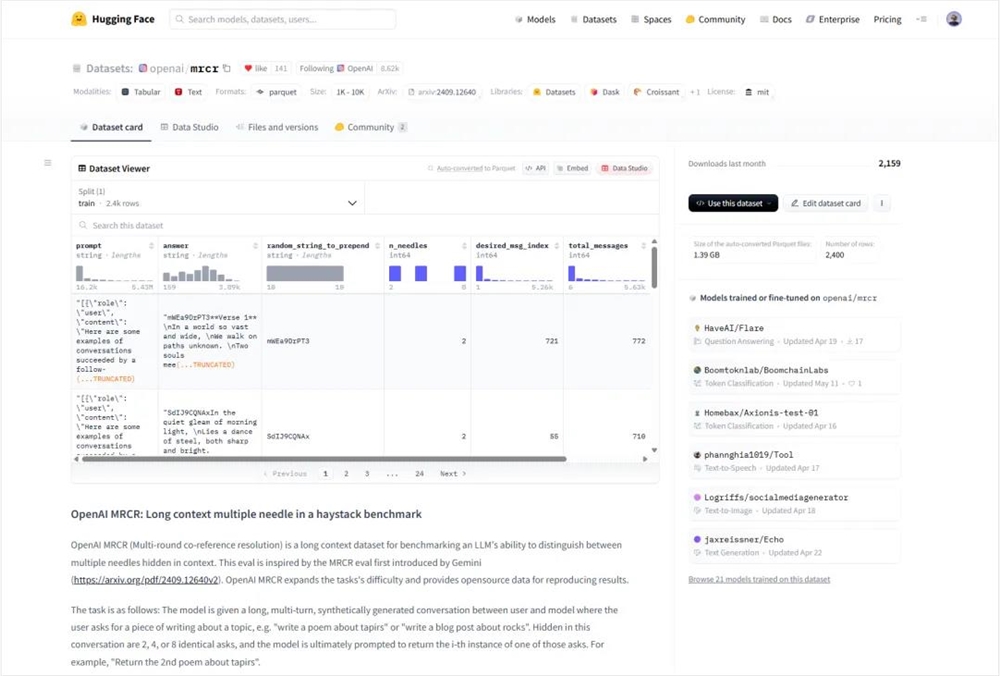Toggle sort on the n_needles column
1000x676 pixels.
point(461,245)
